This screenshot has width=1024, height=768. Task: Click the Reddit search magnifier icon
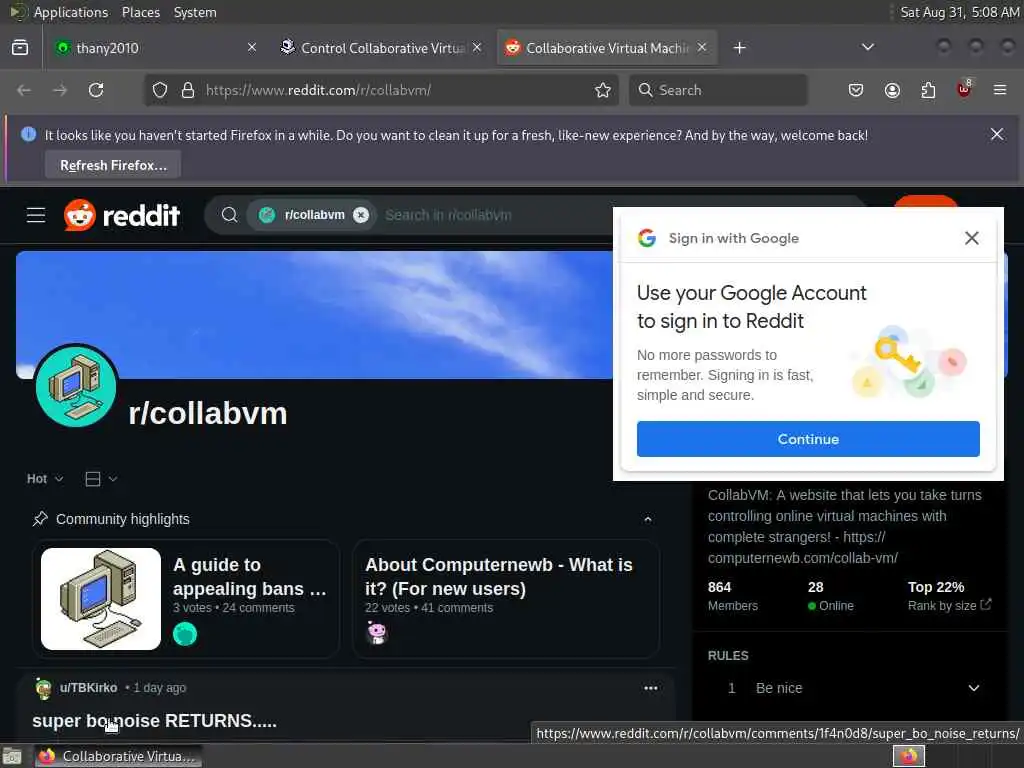pyautogui.click(x=229, y=215)
